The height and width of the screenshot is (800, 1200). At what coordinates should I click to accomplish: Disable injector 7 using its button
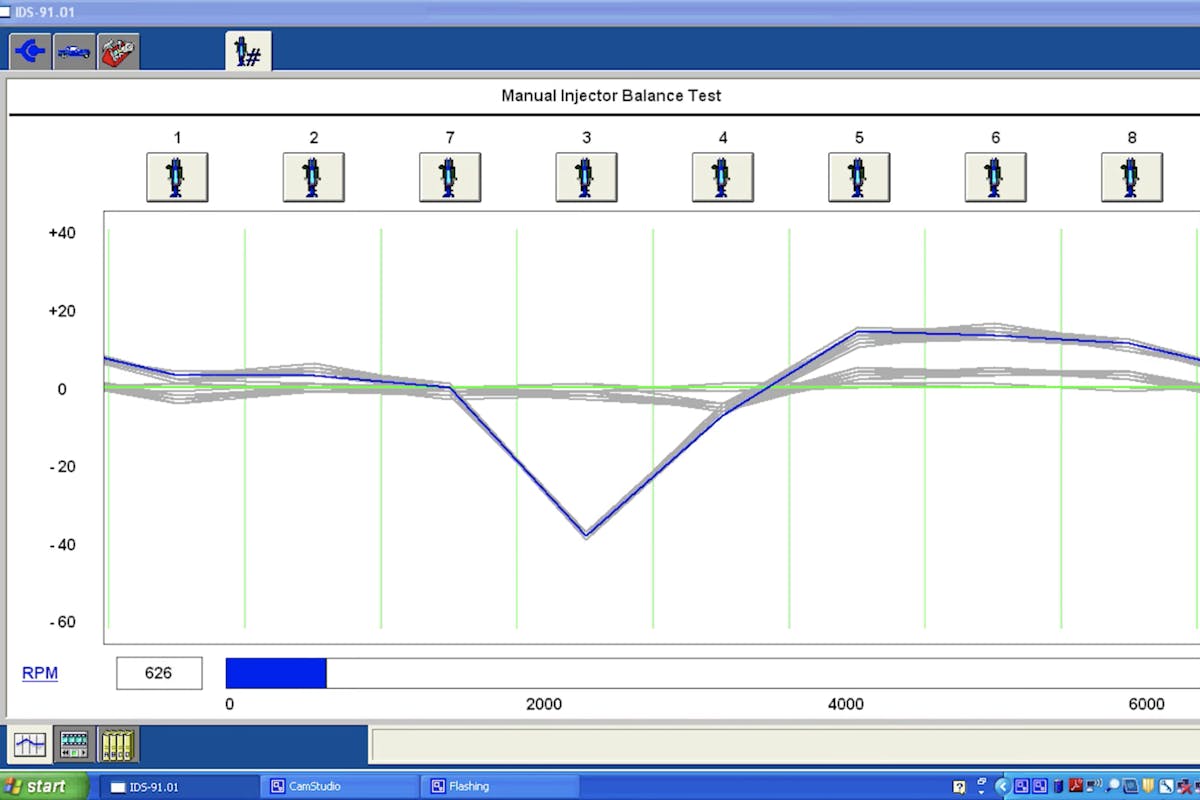(x=449, y=177)
